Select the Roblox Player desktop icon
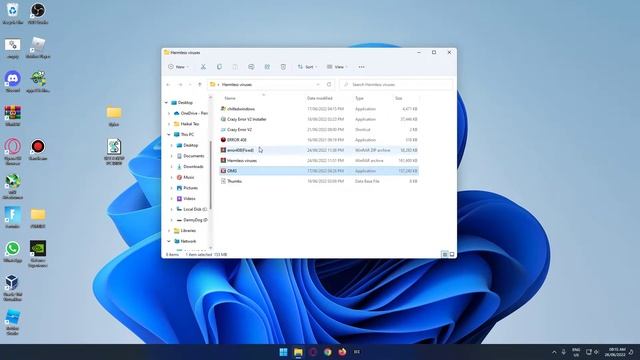 (38, 47)
